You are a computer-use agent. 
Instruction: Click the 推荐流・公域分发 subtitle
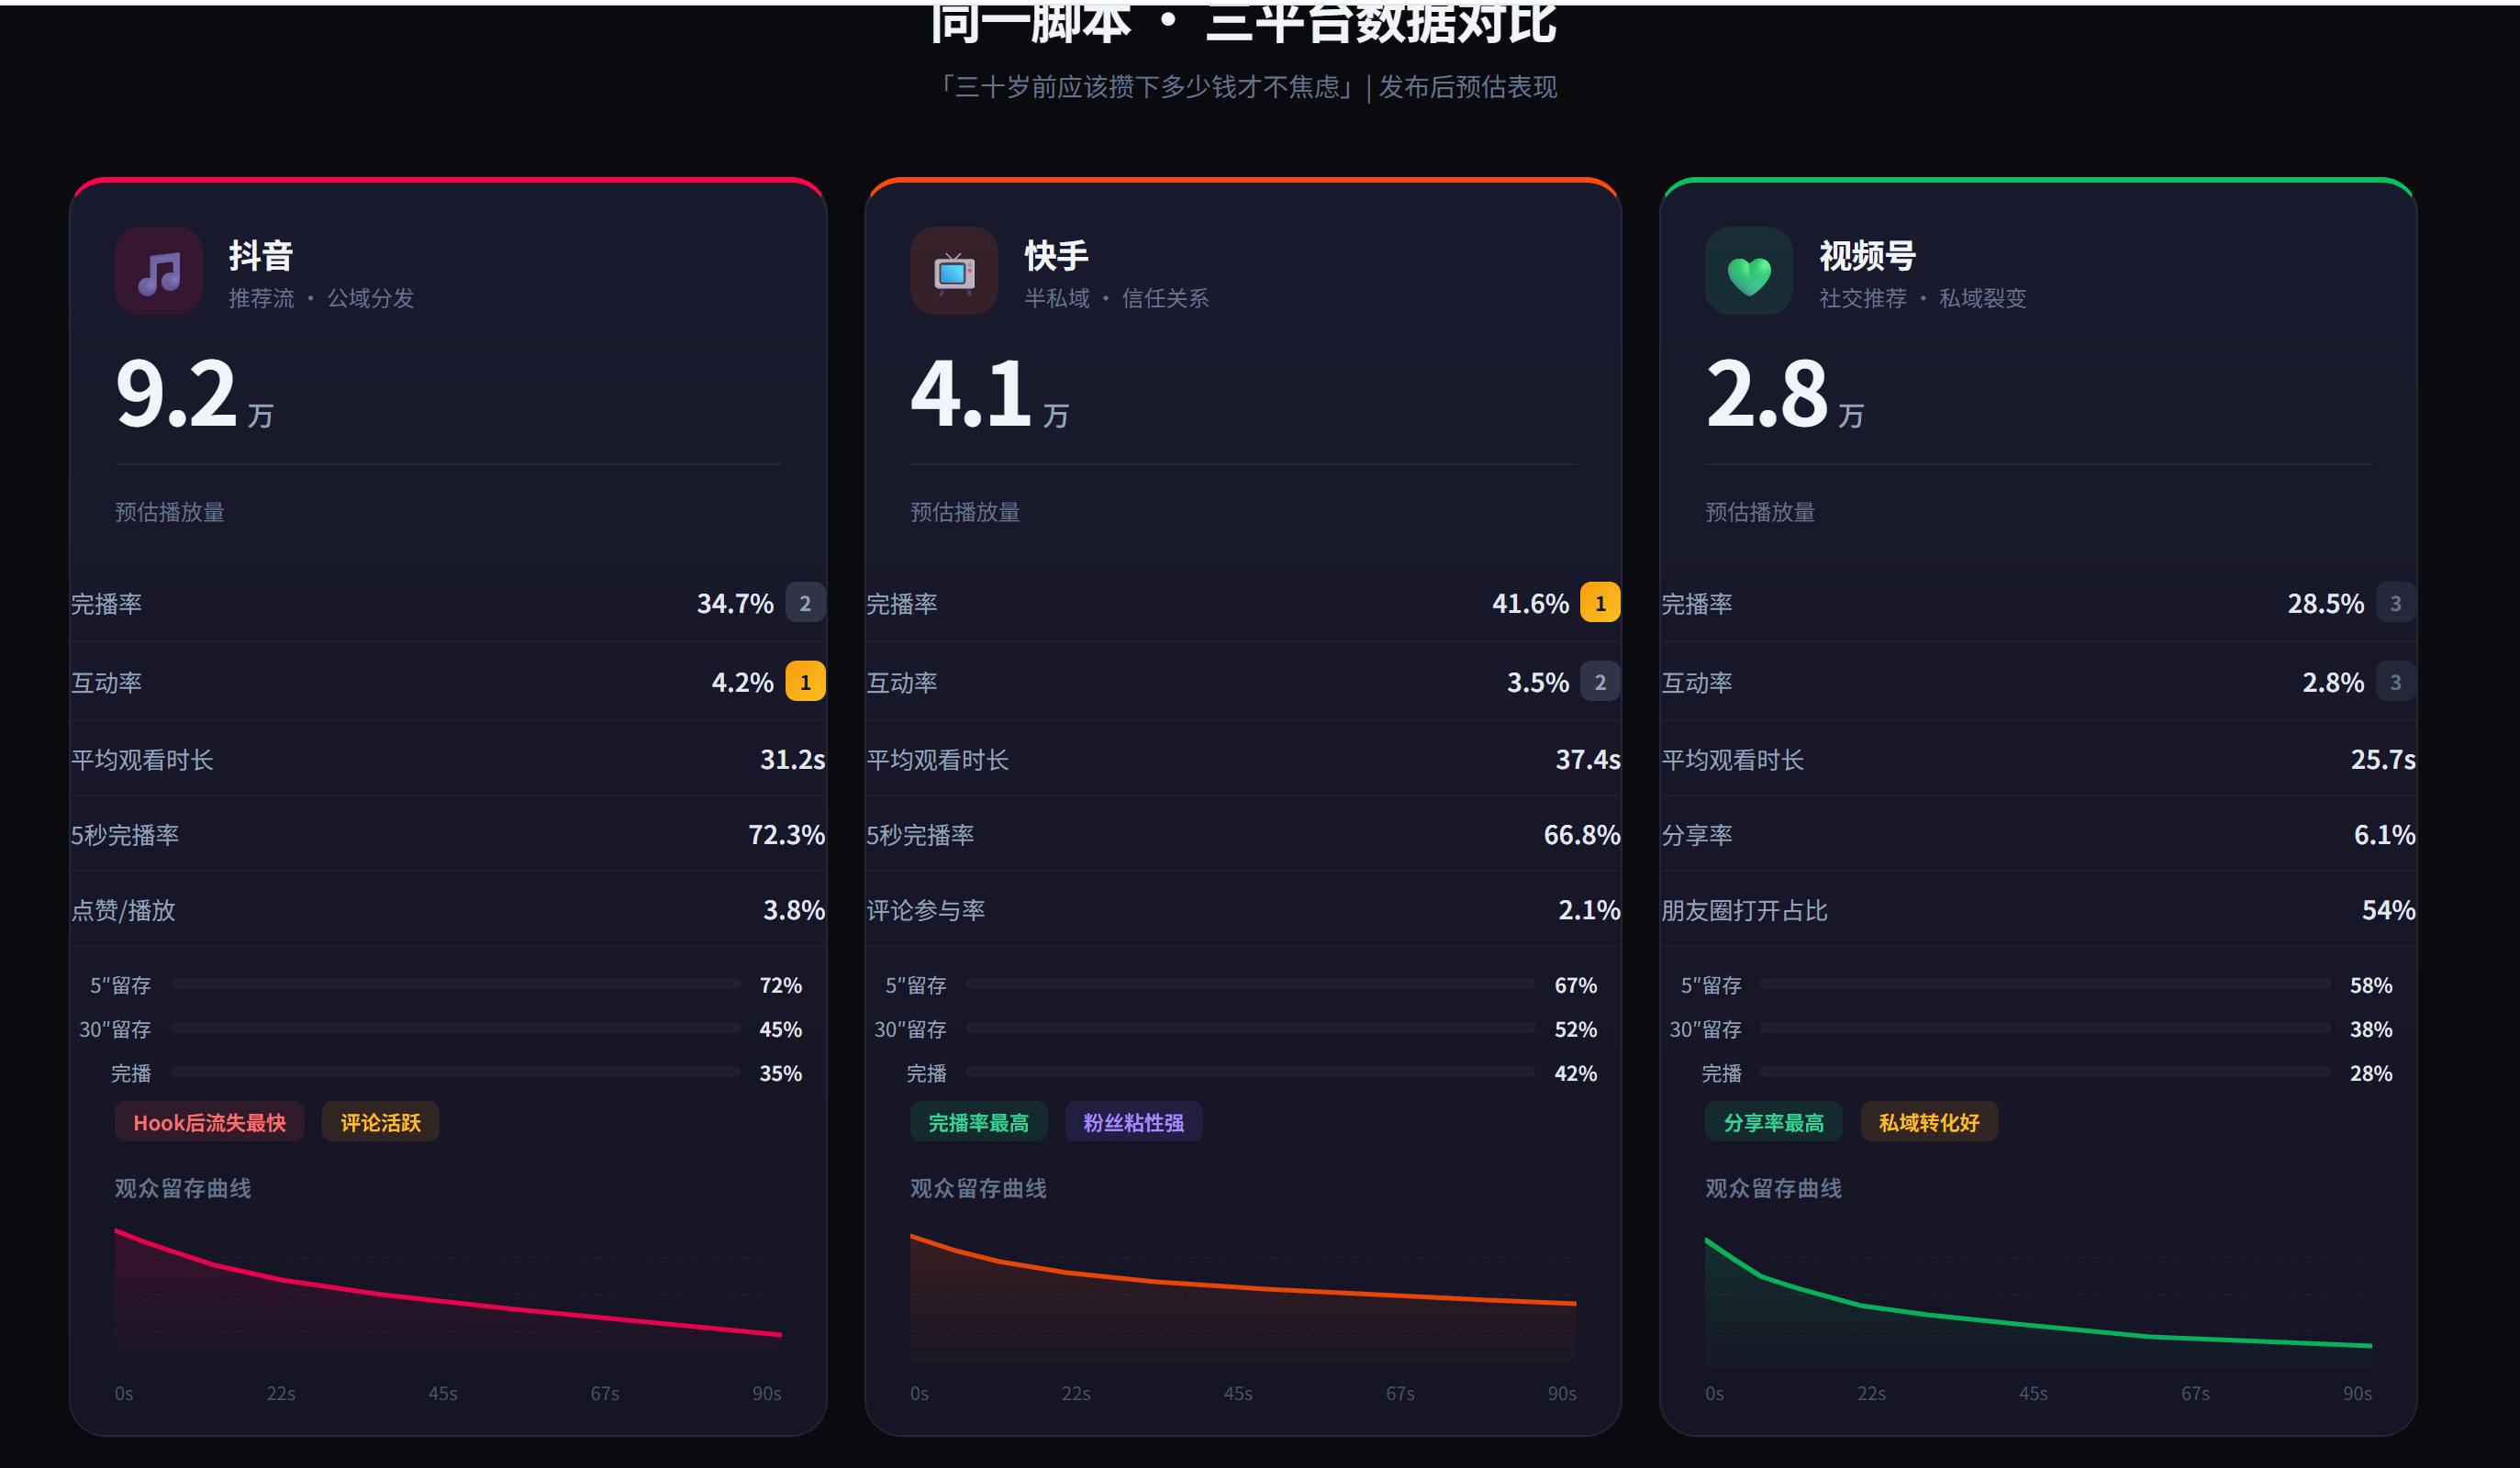[321, 298]
